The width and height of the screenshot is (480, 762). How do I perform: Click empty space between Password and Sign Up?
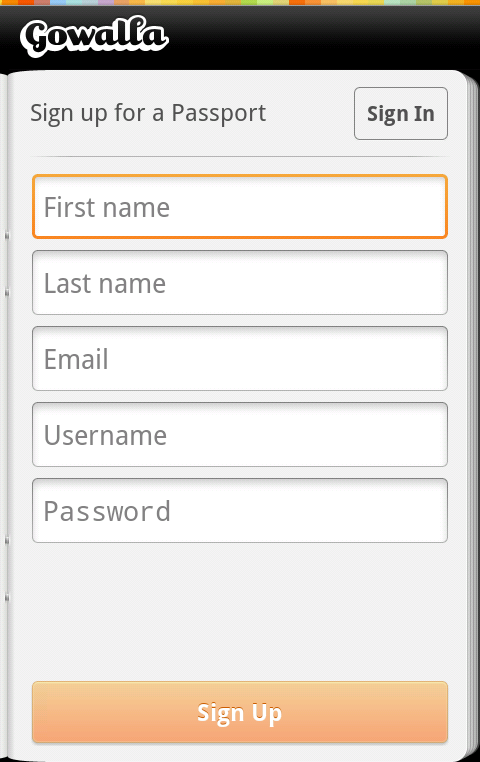coord(240,612)
